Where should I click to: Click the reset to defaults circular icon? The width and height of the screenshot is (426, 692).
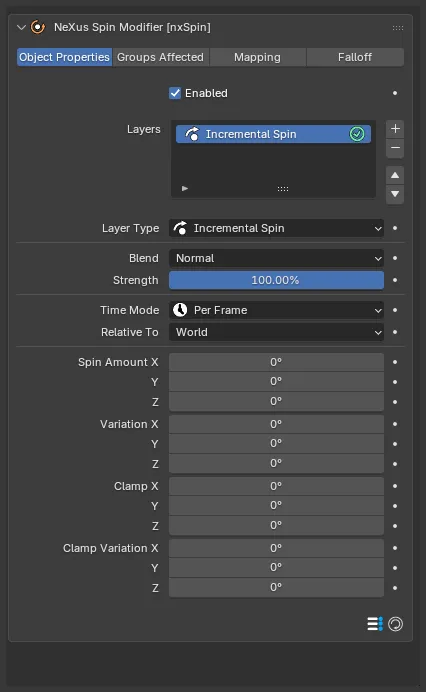[x=396, y=624]
